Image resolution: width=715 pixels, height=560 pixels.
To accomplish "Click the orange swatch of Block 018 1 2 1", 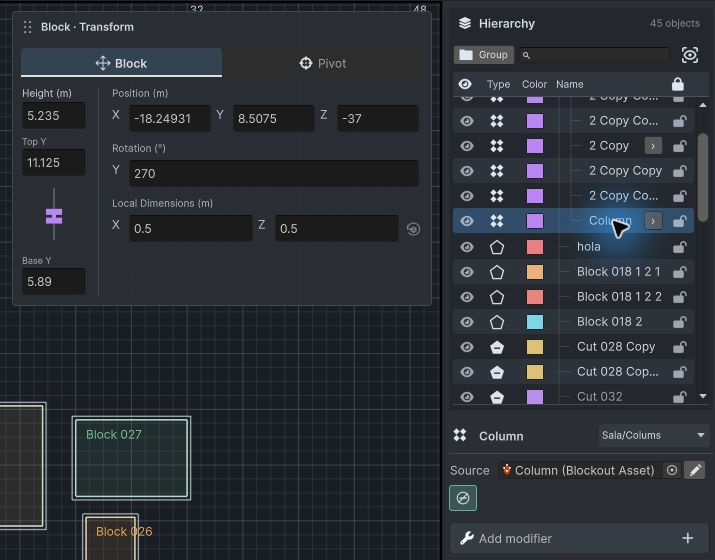I will [x=535, y=272].
